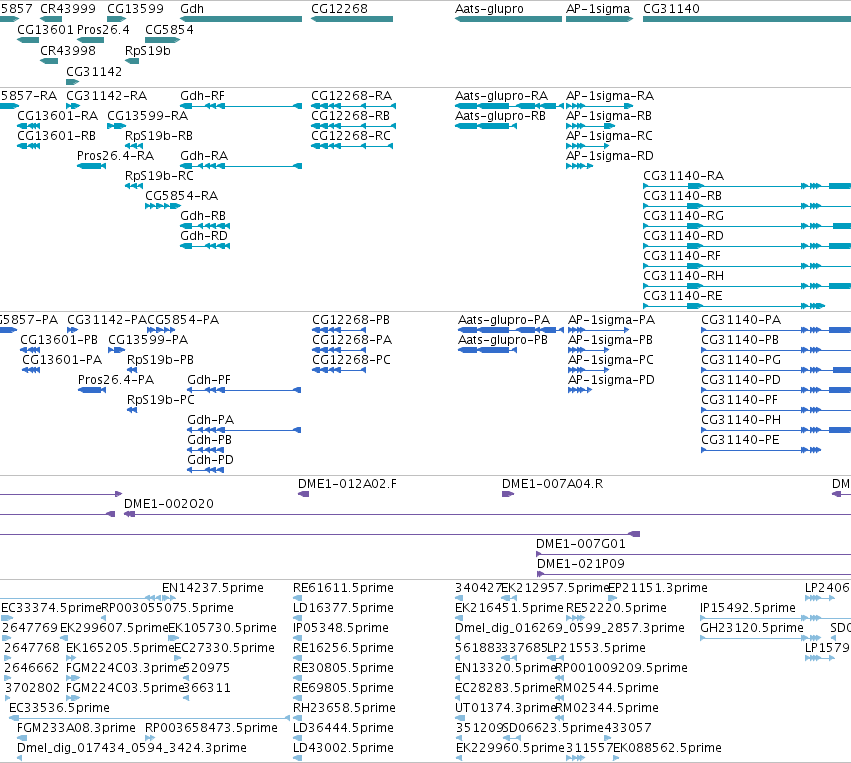Click the DME1-007A04.R clone label
The image size is (851, 763).
pos(552,484)
